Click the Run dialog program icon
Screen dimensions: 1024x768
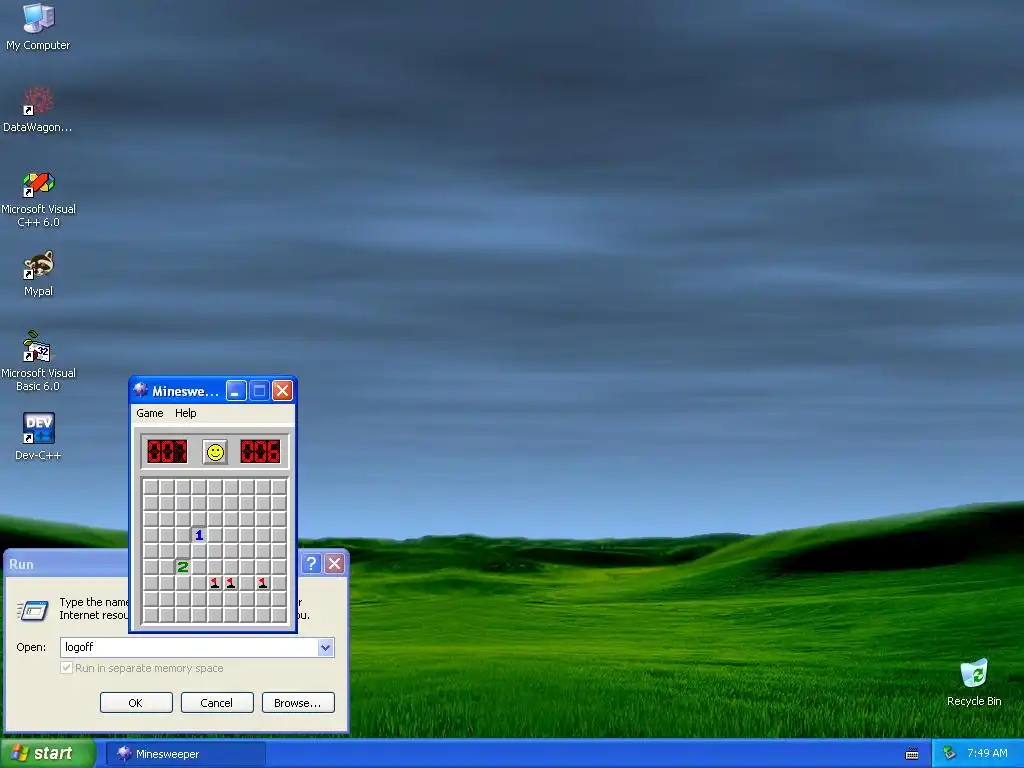click(32, 611)
